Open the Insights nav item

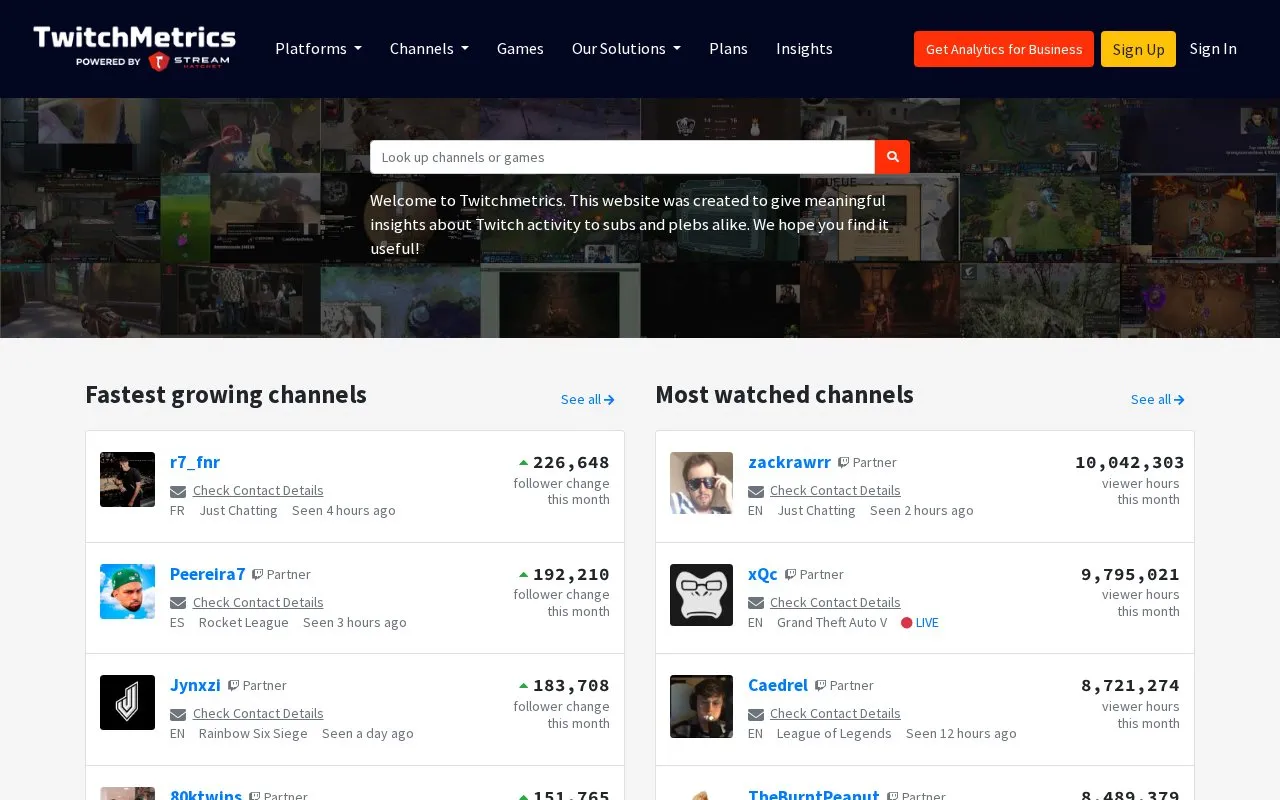(804, 48)
